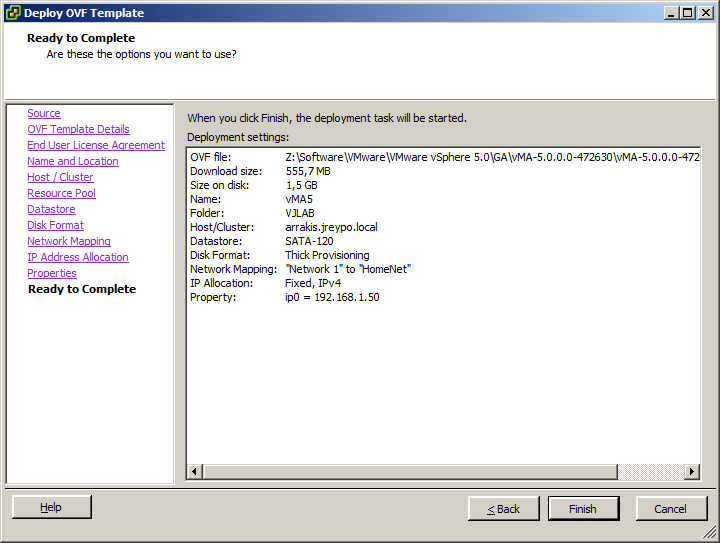Go to the Datastore step

(51, 209)
